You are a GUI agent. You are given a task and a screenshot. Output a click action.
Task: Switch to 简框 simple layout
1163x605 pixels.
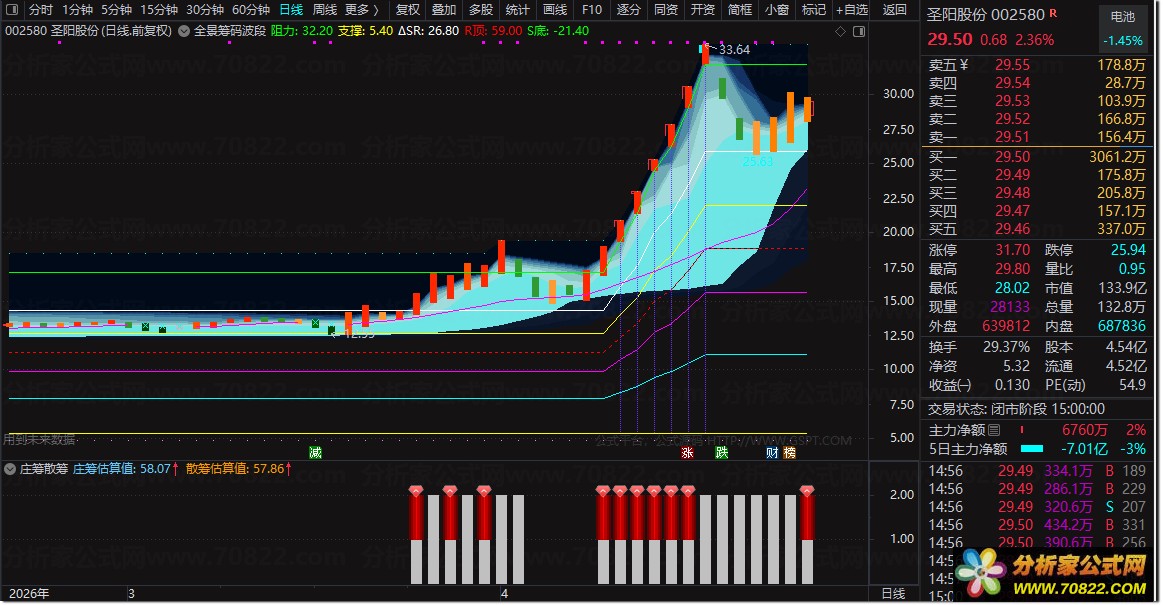[x=739, y=10]
